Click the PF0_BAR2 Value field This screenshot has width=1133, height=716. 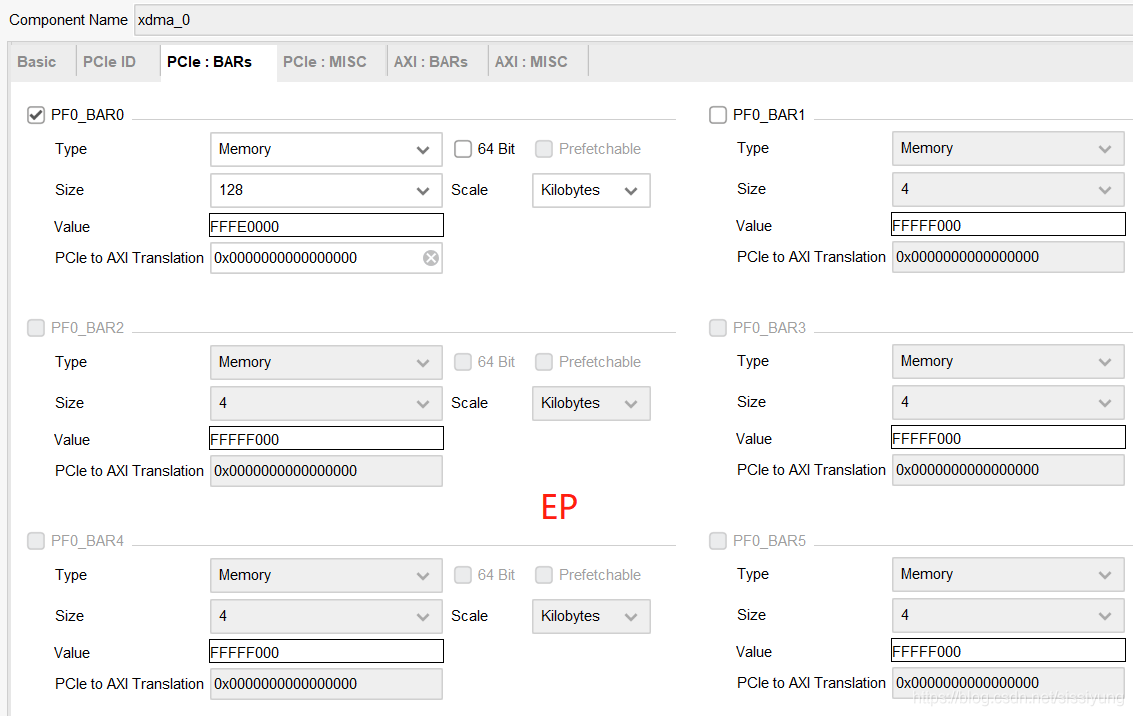(326, 439)
